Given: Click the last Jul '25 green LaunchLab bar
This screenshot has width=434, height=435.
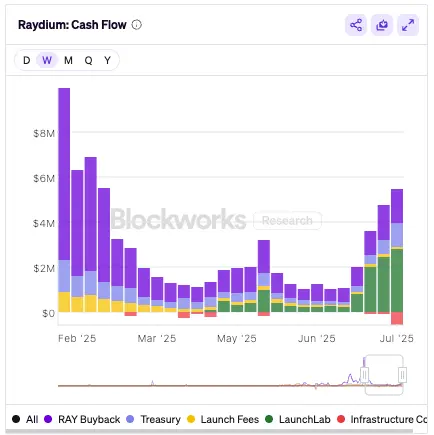Looking at the screenshot, I should [397, 280].
